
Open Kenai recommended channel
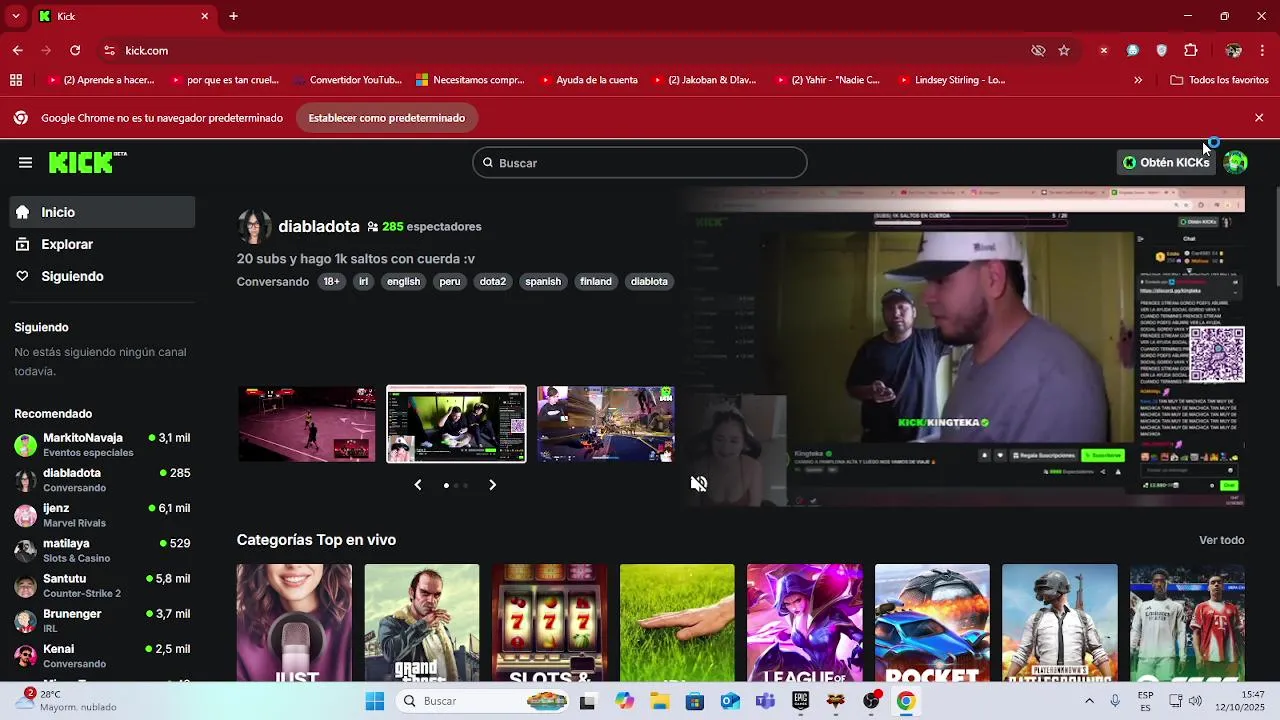(102, 656)
